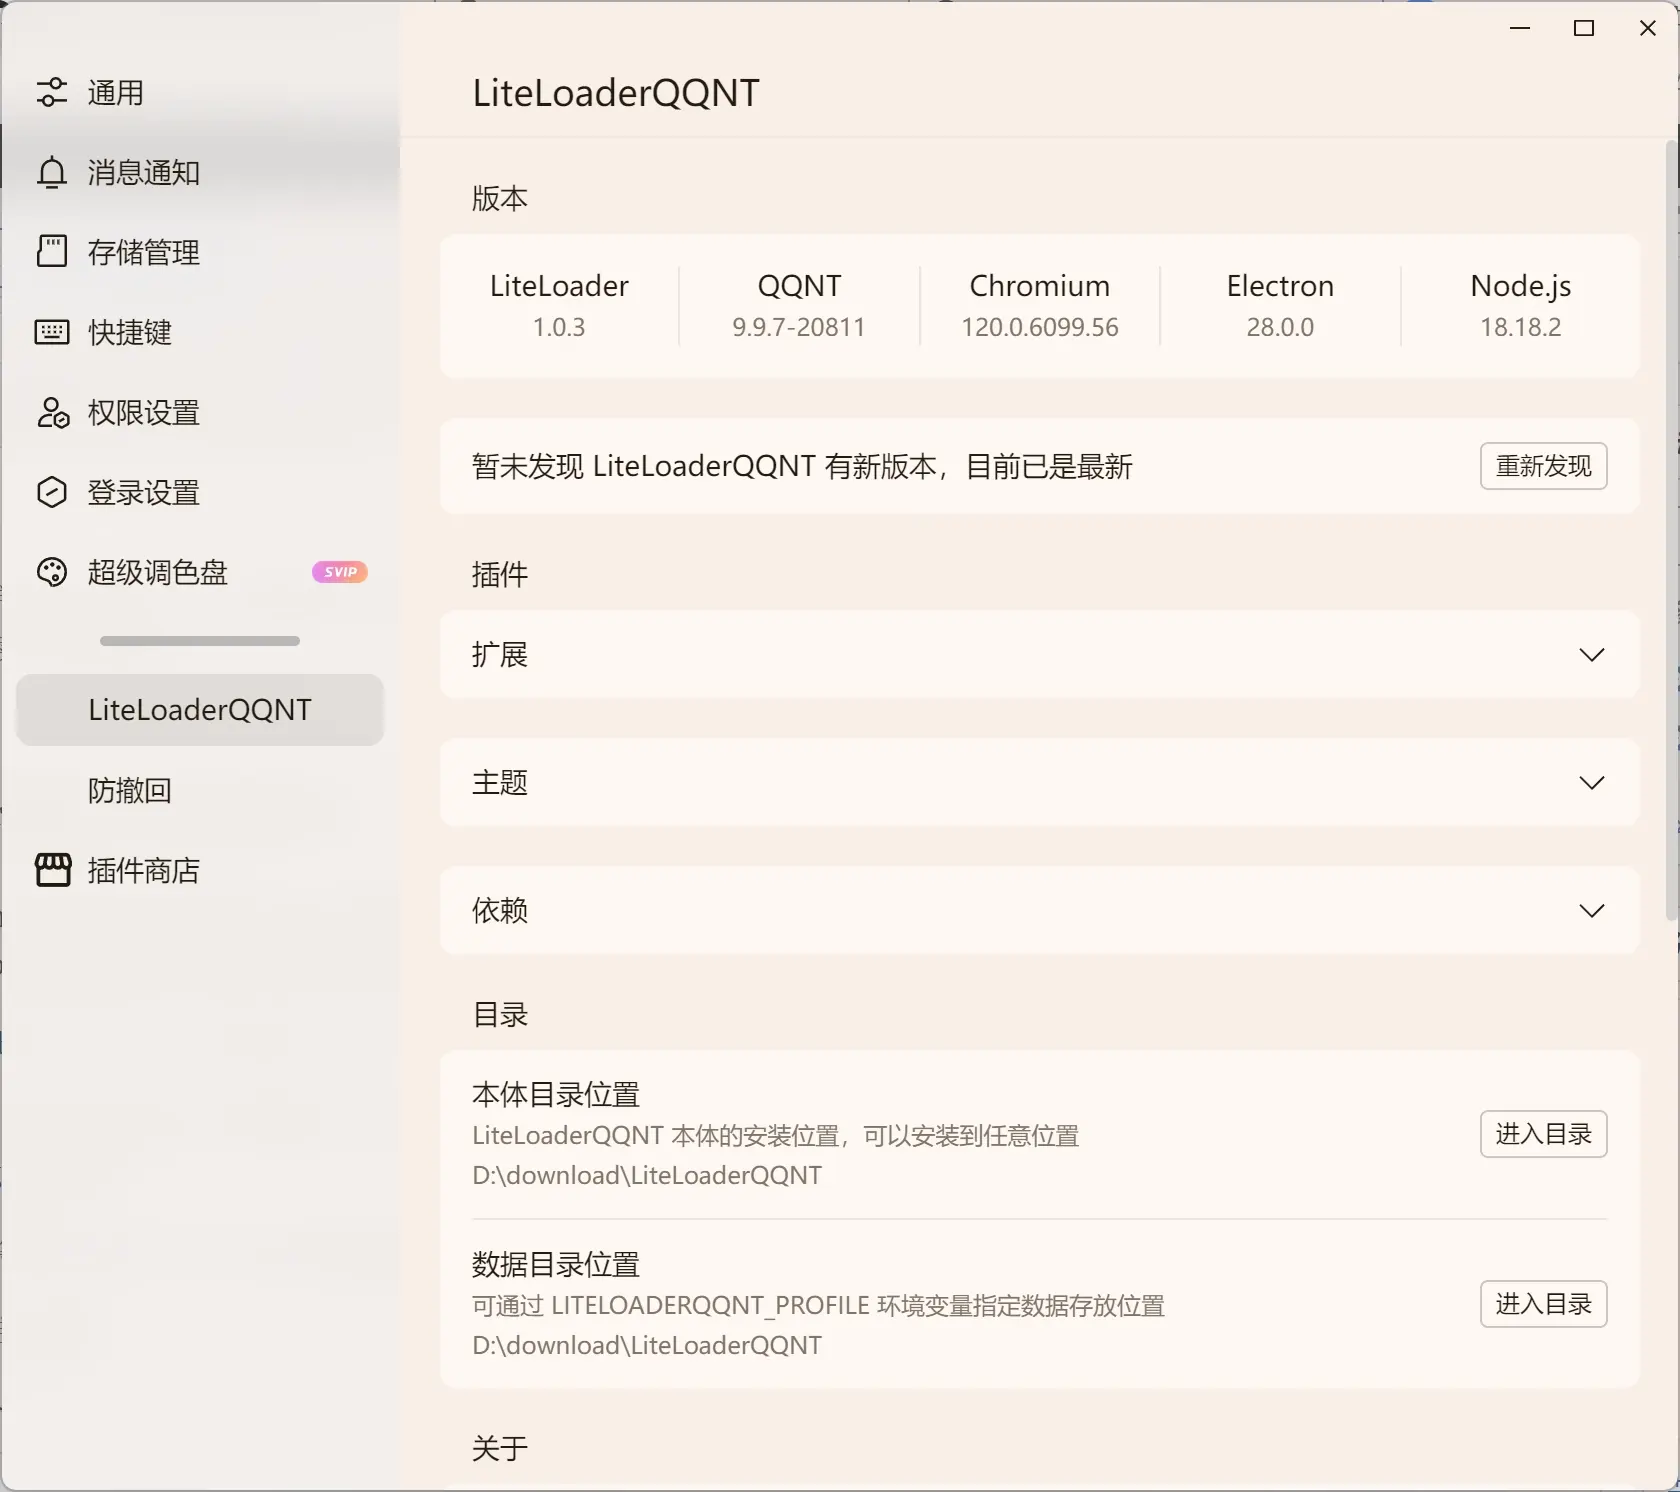This screenshot has width=1680, height=1492.
Task: Click the LiteLoaderQQNT page title
Action: (616, 93)
